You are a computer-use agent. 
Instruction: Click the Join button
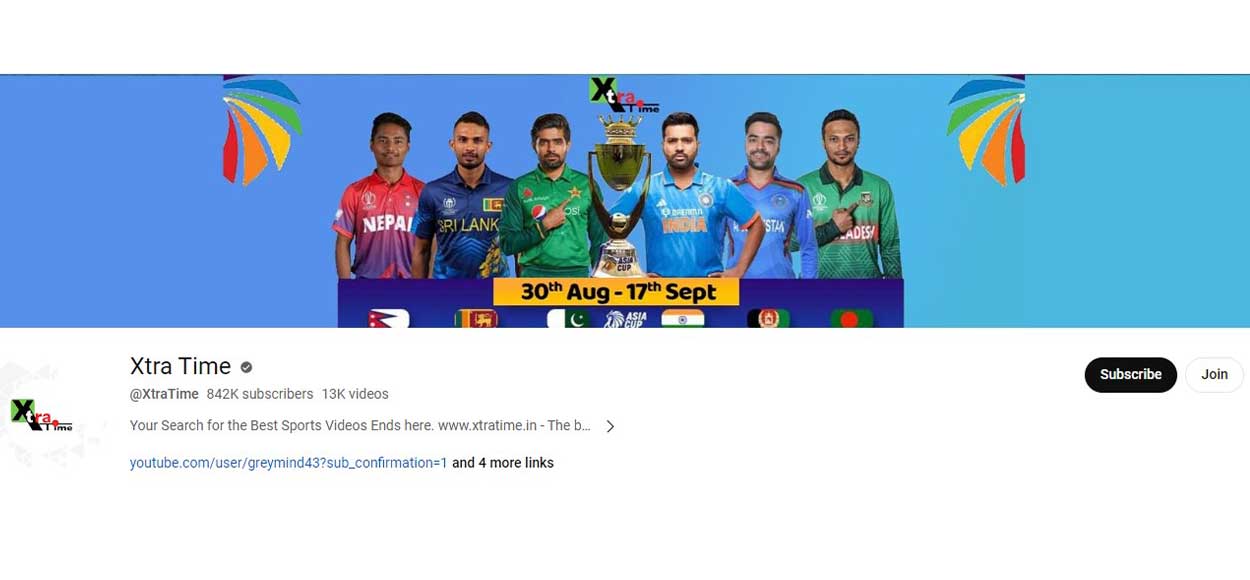tap(1214, 374)
